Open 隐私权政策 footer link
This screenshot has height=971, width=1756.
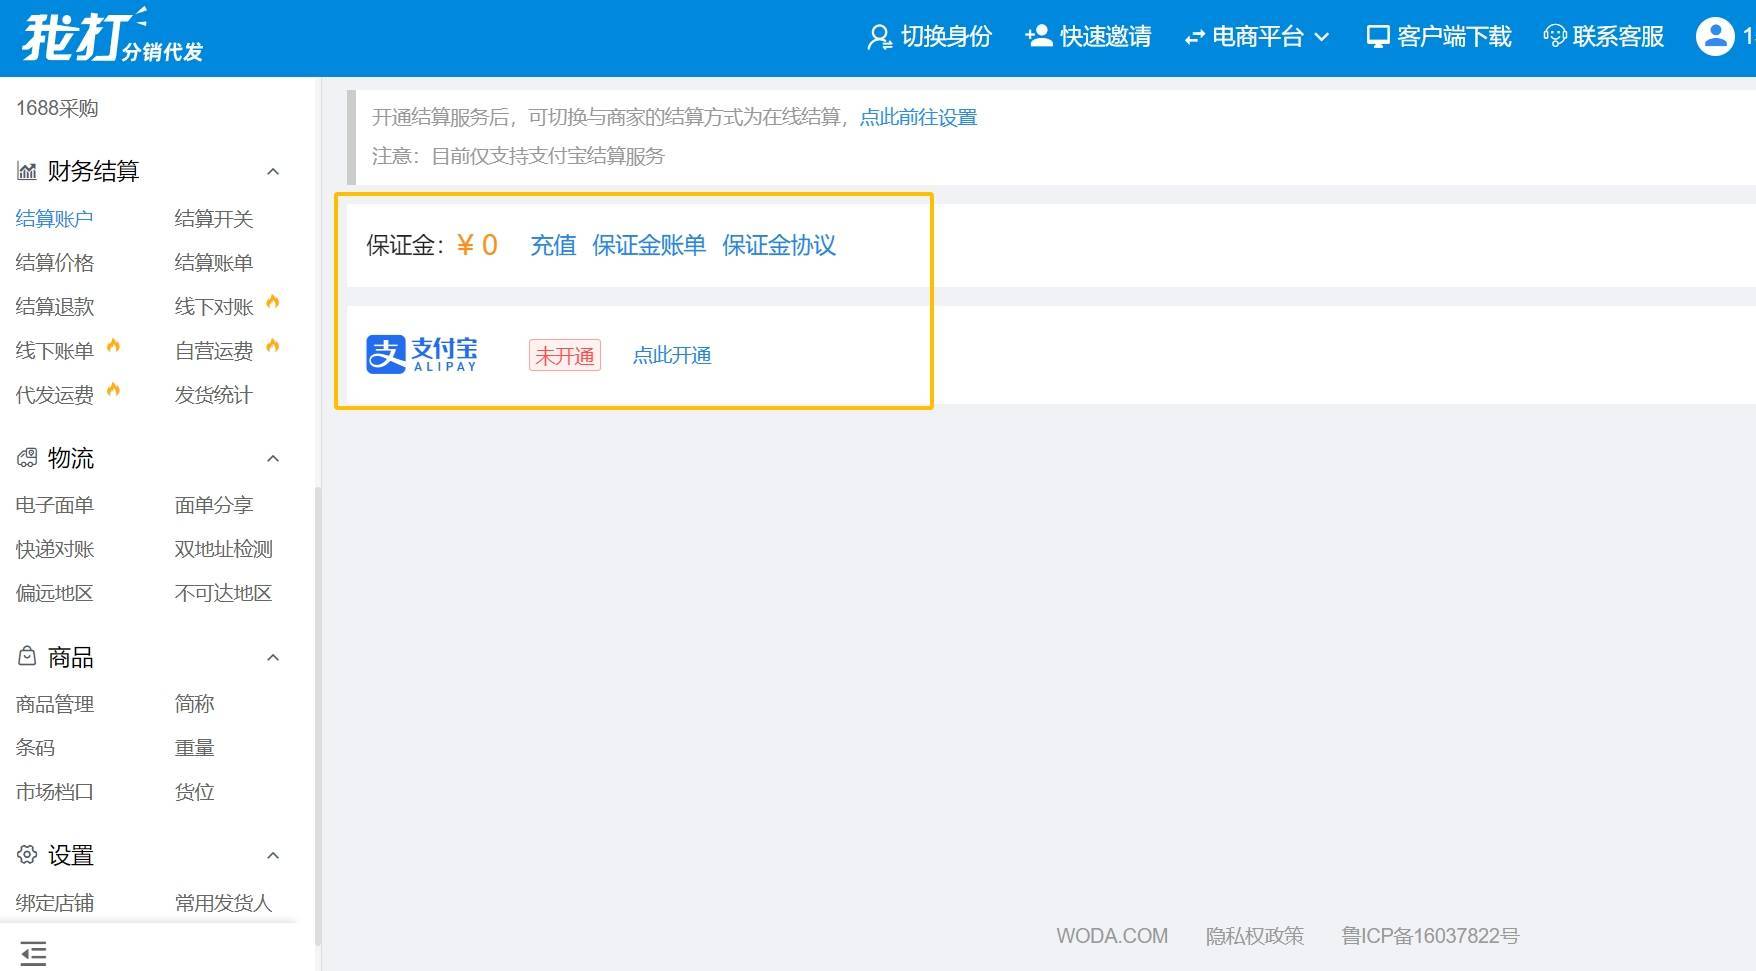coord(1254,936)
